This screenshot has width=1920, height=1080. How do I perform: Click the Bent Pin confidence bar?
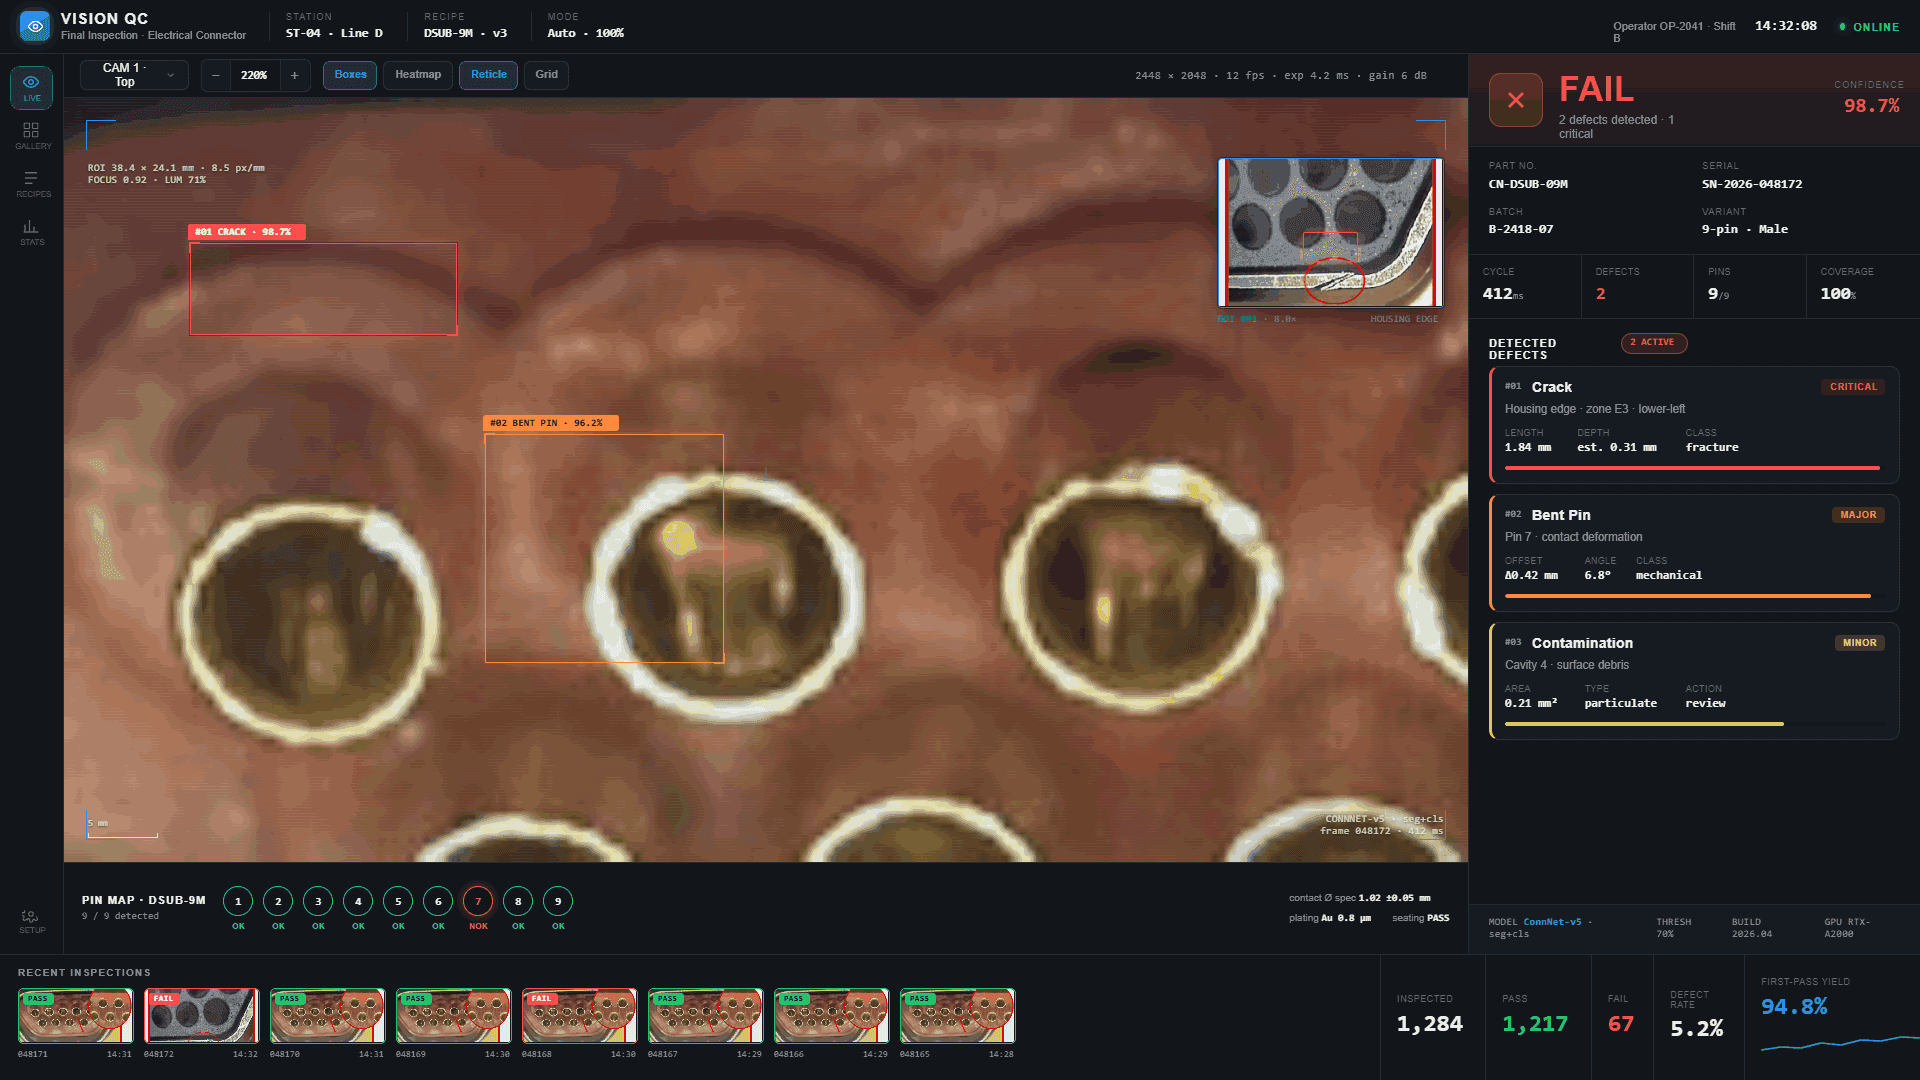pos(1694,596)
